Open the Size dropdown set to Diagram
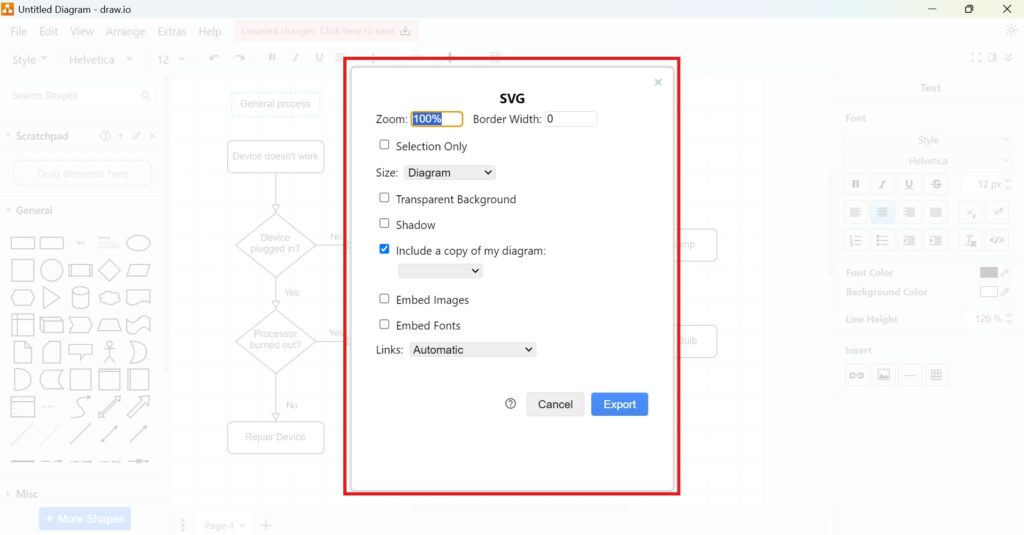 (448, 173)
